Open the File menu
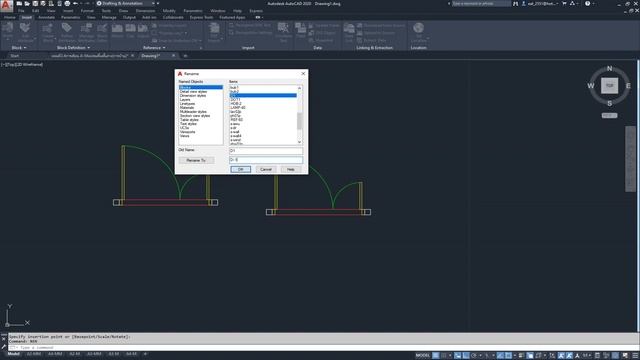The height and width of the screenshot is (360, 640). [x=21, y=11]
